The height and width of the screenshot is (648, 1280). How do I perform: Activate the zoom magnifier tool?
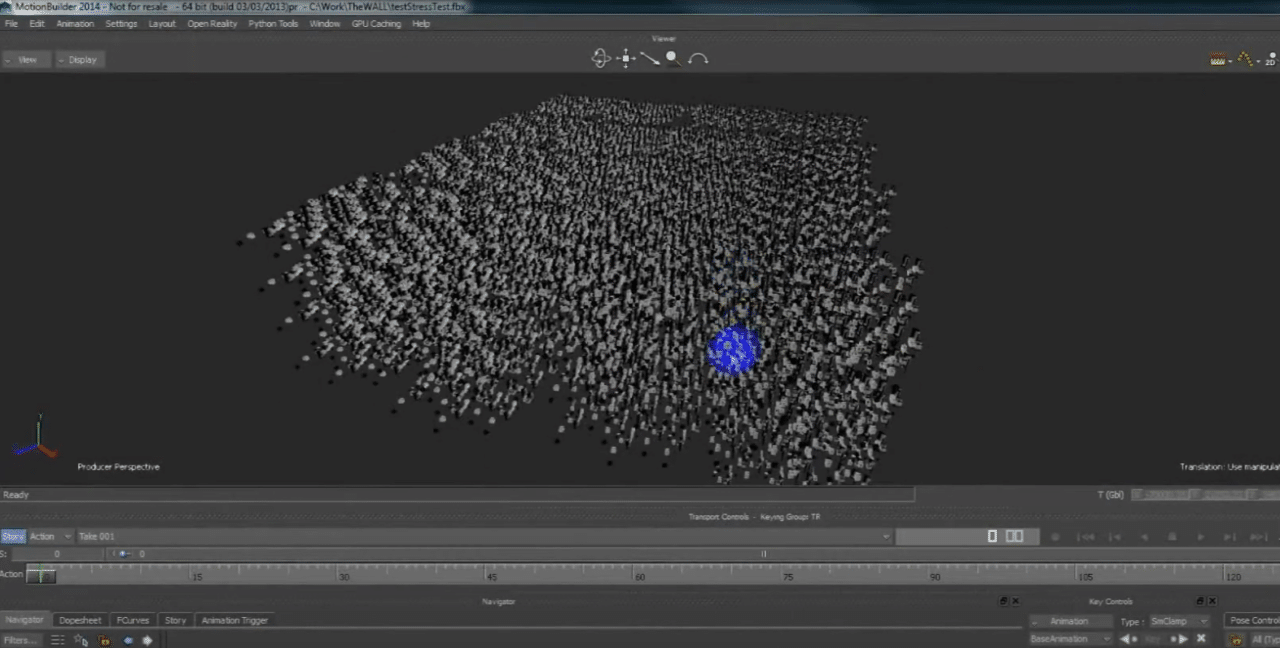(x=673, y=58)
